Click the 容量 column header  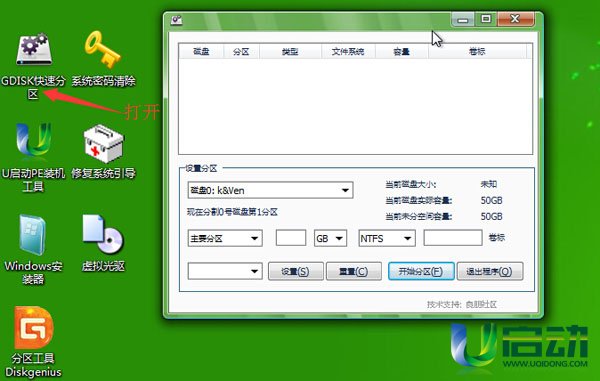pos(402,51)
